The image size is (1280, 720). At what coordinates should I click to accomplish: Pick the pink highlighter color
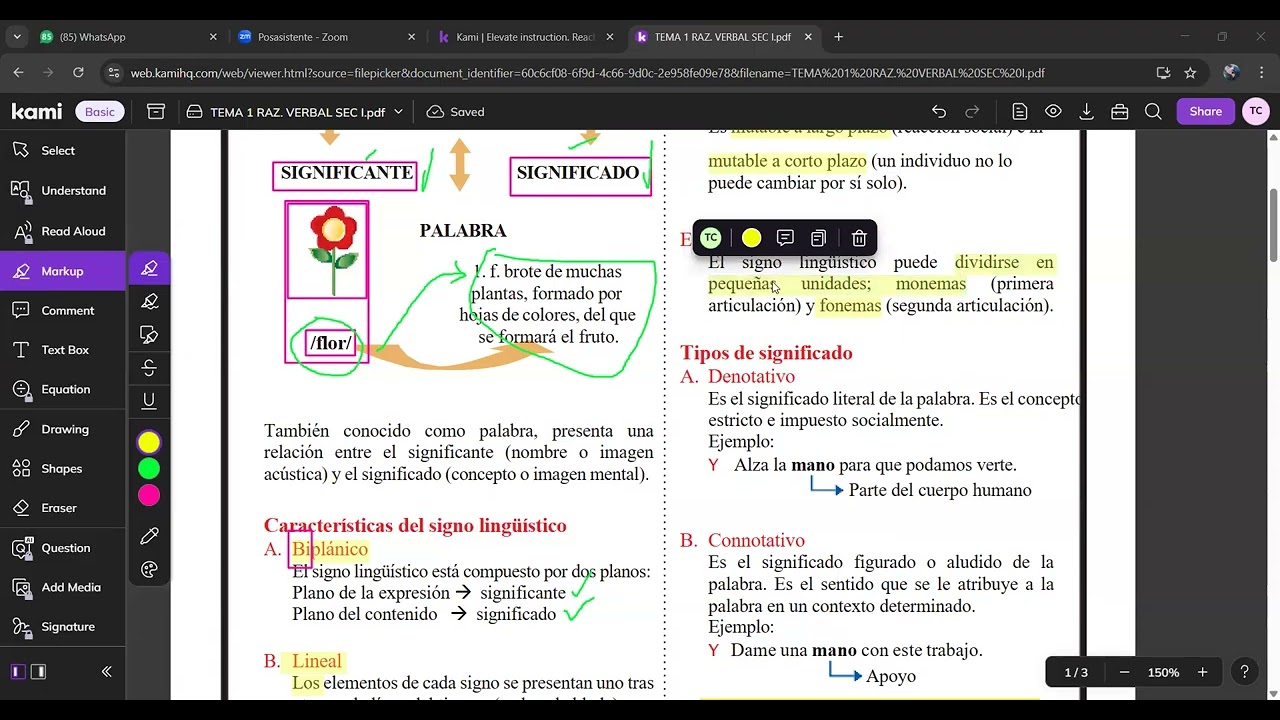point(149,495)
